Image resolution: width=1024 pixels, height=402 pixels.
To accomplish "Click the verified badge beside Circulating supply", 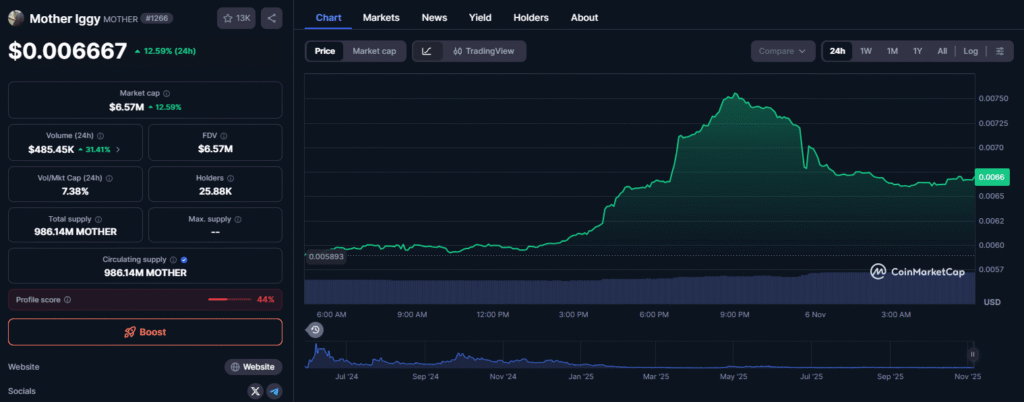I will coord(184,260).
